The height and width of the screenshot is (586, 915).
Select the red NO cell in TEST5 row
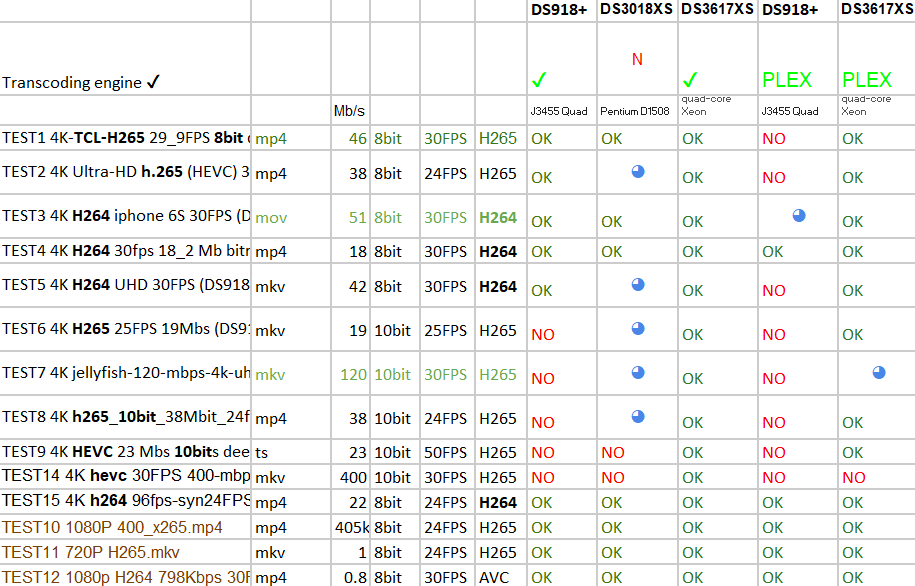(798, 285)
